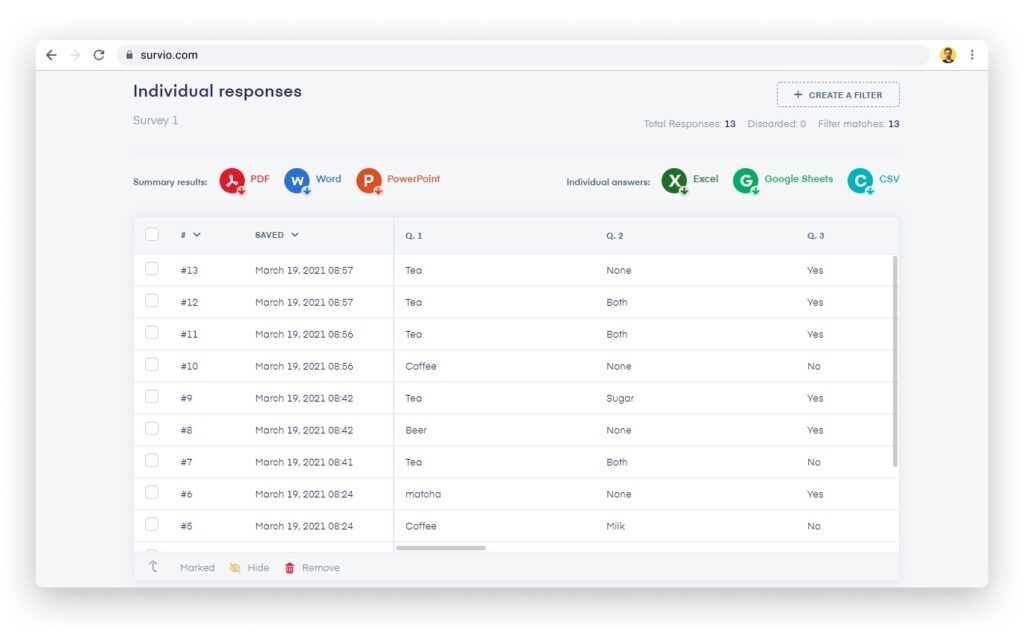Click the Create a Filter button
The width and height of the screenshot is (1024, 641).
(x=838, y=95)
